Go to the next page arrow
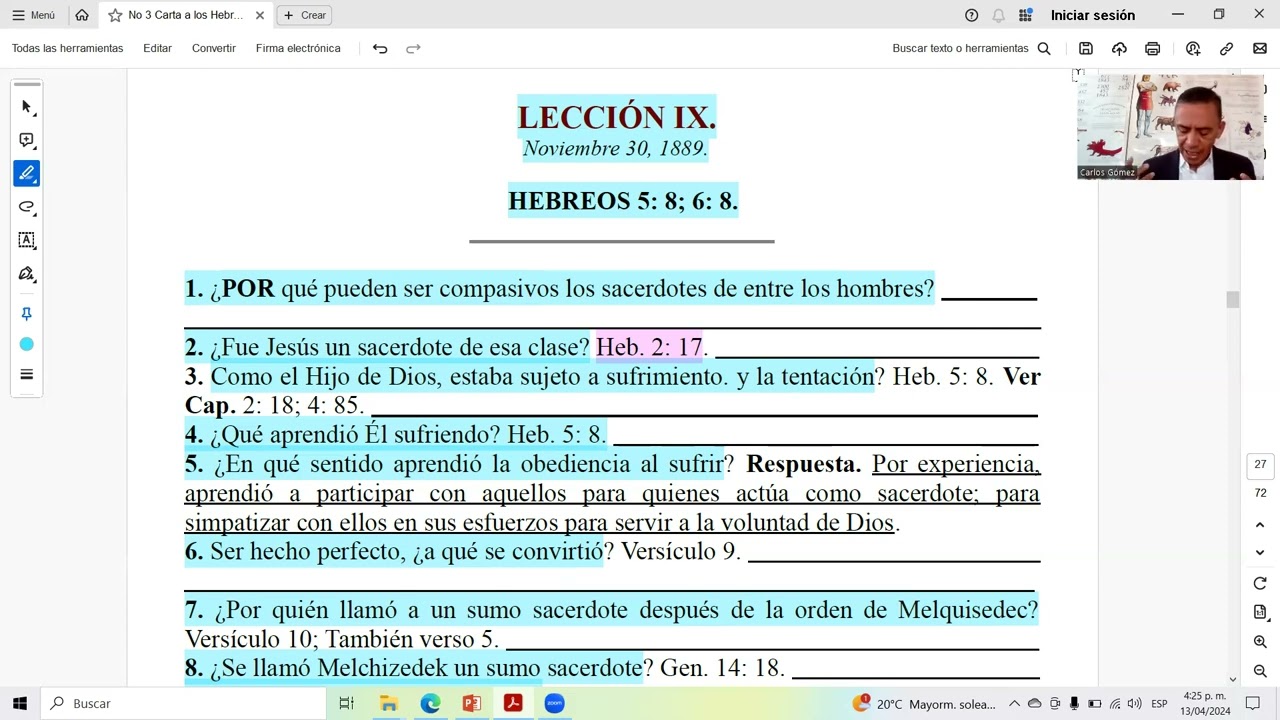Screen dimensions: 1280x720 (1260, 552)
